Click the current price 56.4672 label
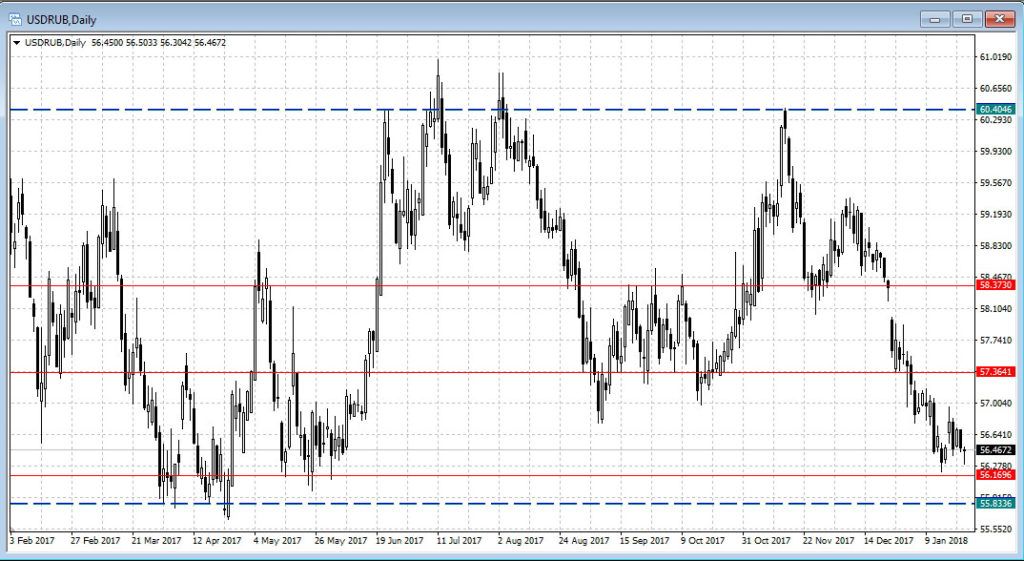This screenshot has height=561, width=1024. pos(998,450)
